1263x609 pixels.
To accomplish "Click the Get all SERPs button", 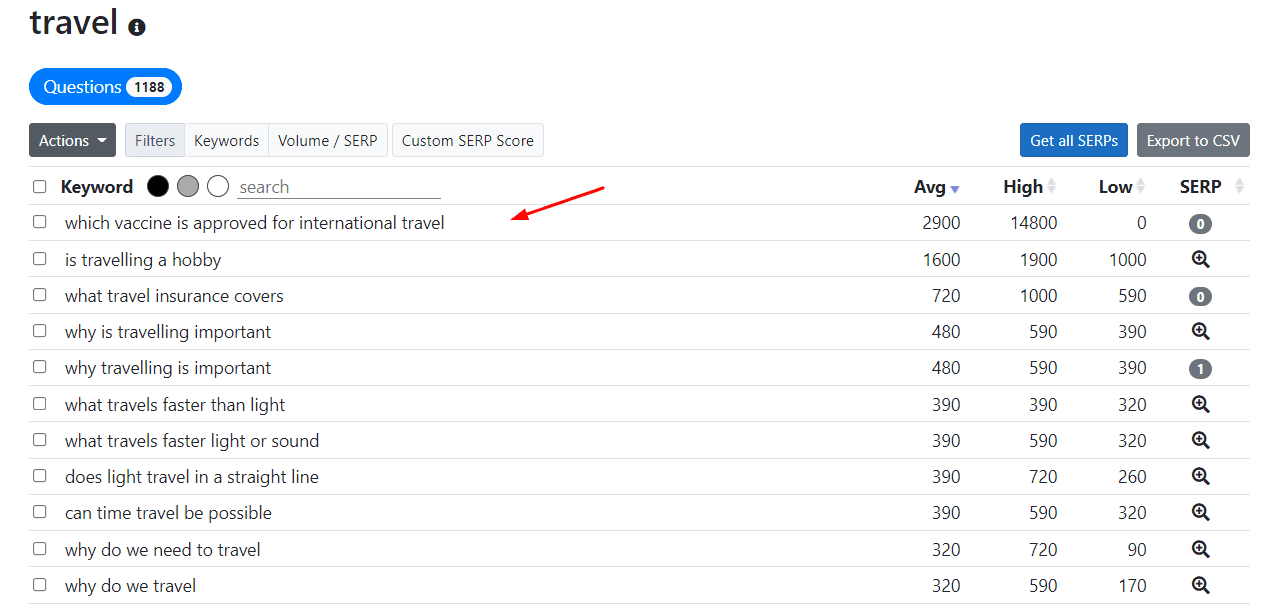I will click(x=1074, y=140).
